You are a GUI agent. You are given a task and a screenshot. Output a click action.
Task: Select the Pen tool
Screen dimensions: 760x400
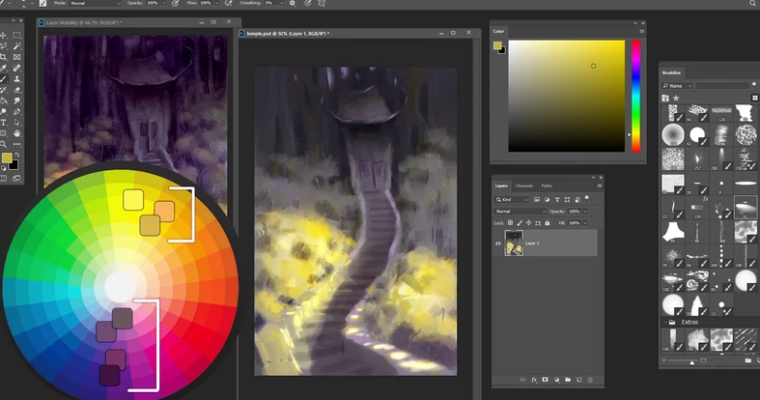16,112
